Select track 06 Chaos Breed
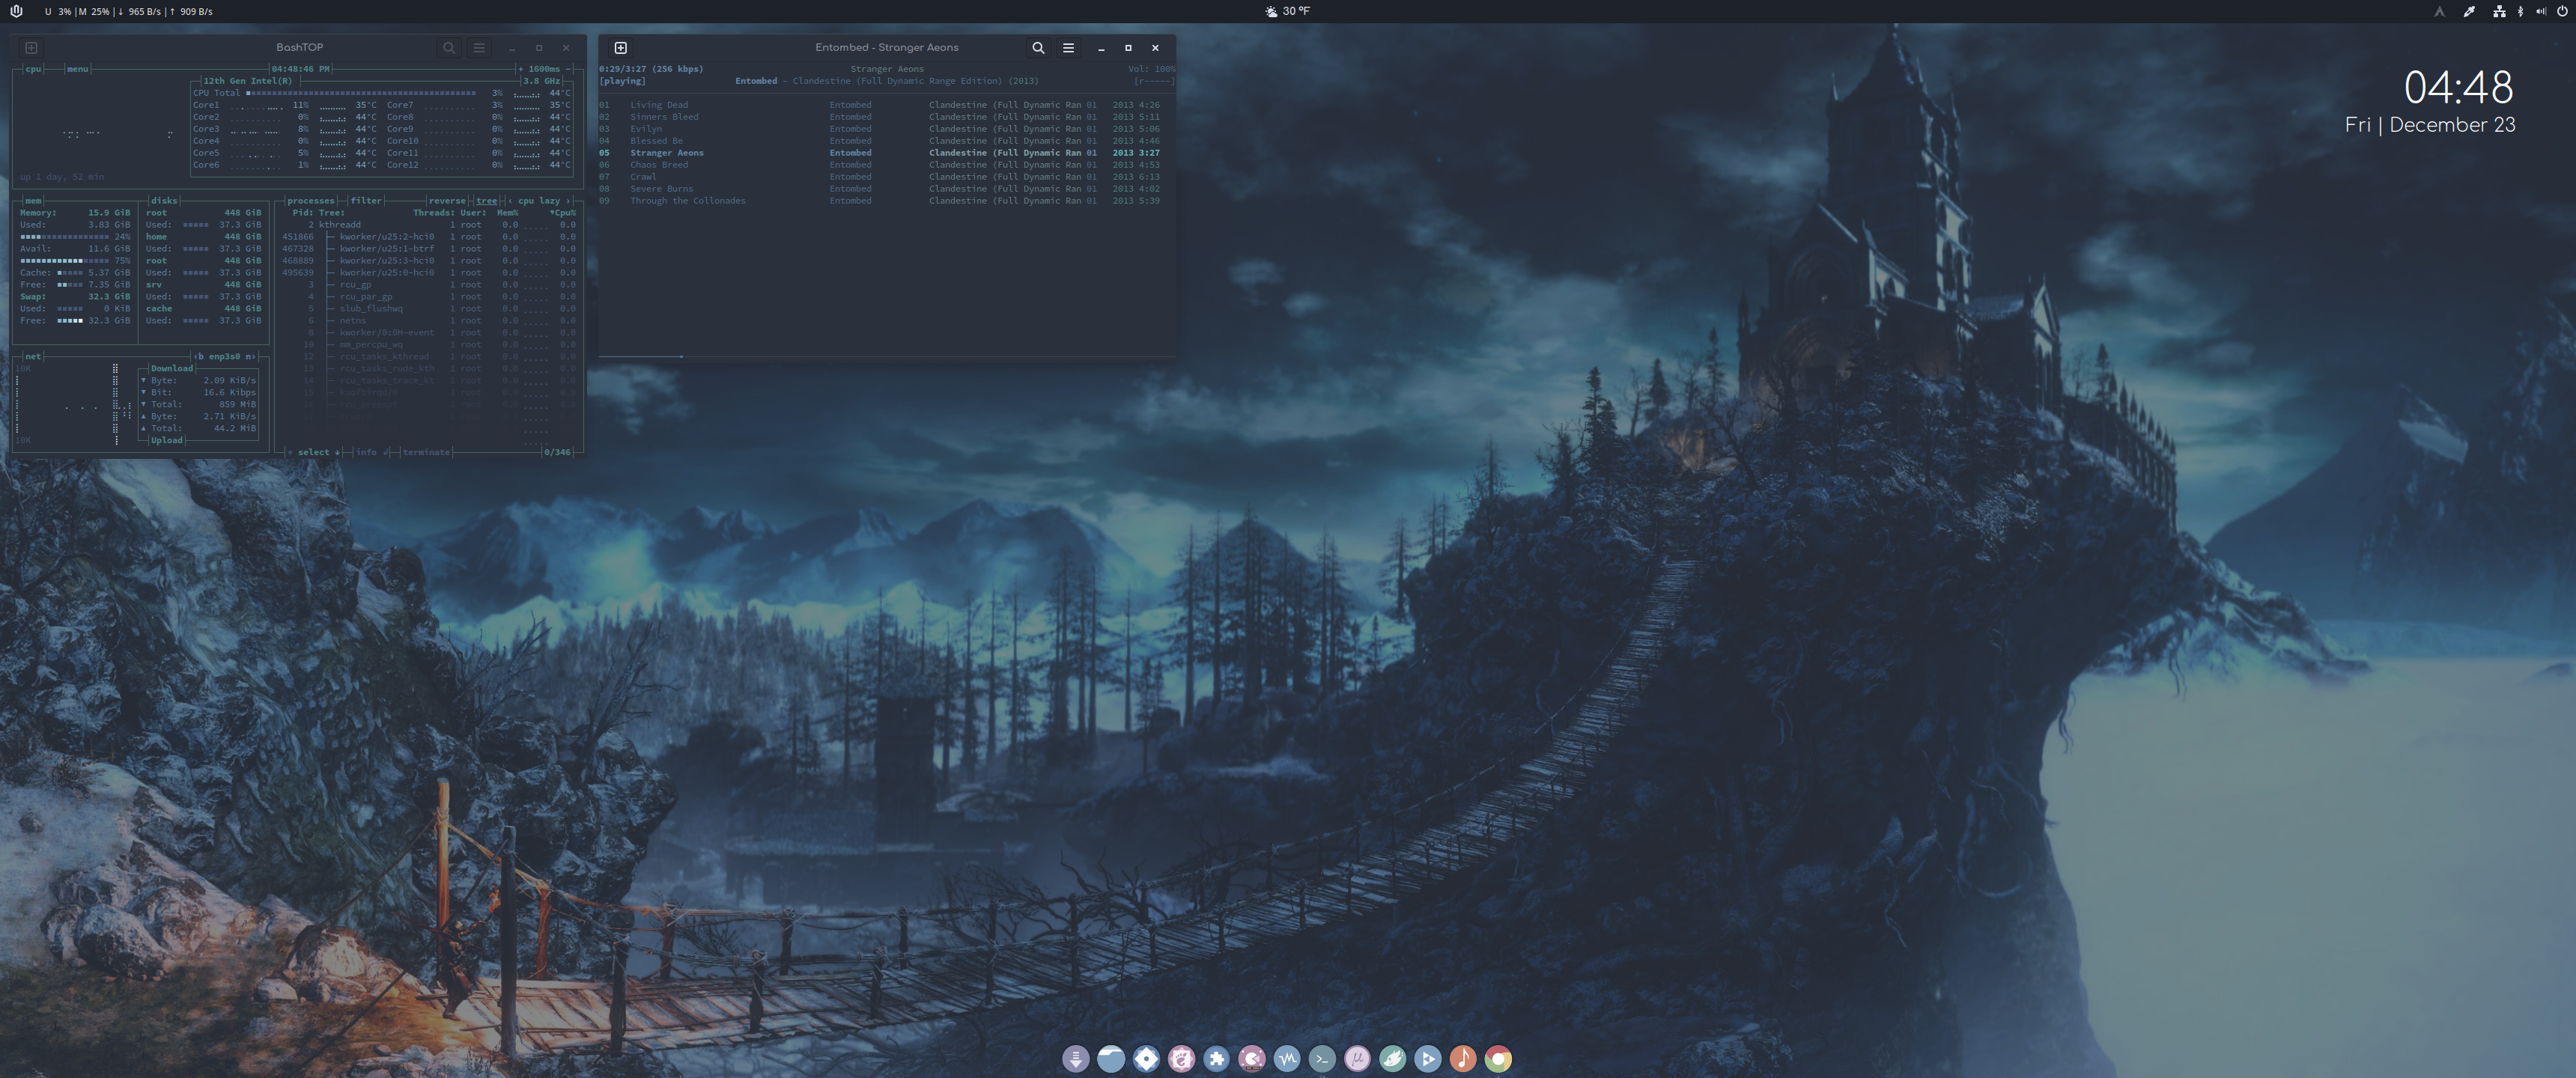This screenshot has height=1078, width=2576. [880, 165]
